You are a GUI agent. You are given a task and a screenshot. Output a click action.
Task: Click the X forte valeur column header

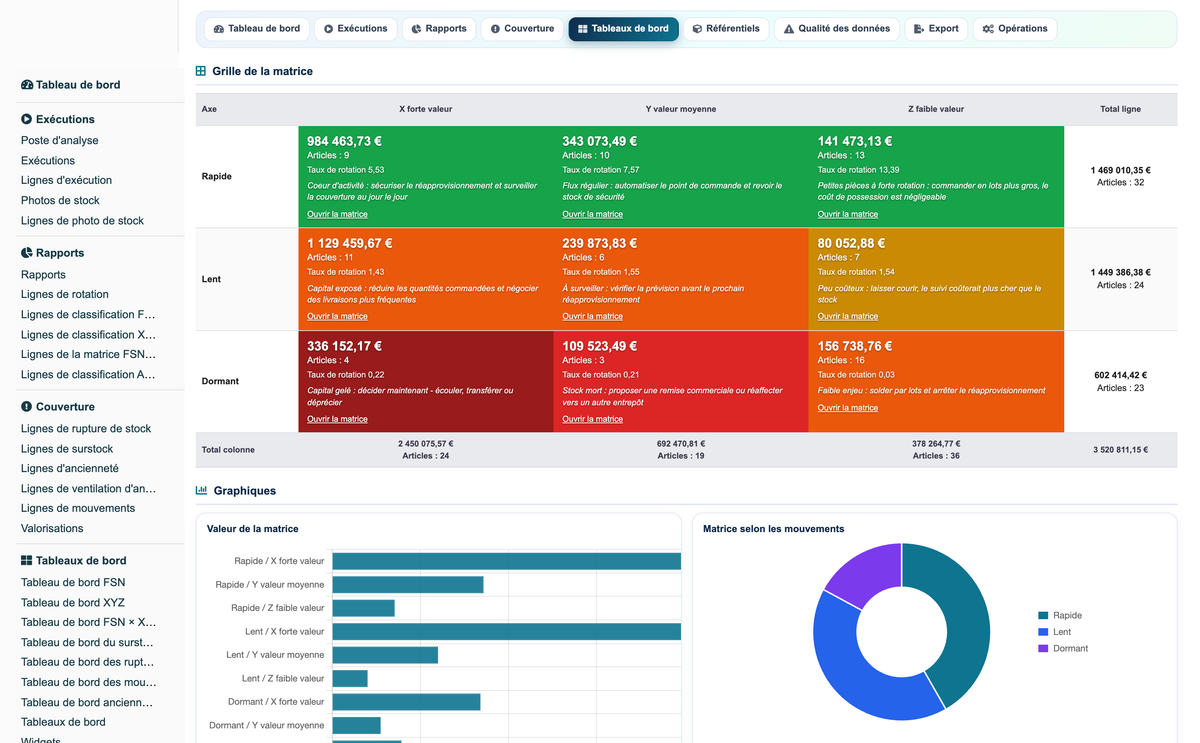(x=426, y=109)
